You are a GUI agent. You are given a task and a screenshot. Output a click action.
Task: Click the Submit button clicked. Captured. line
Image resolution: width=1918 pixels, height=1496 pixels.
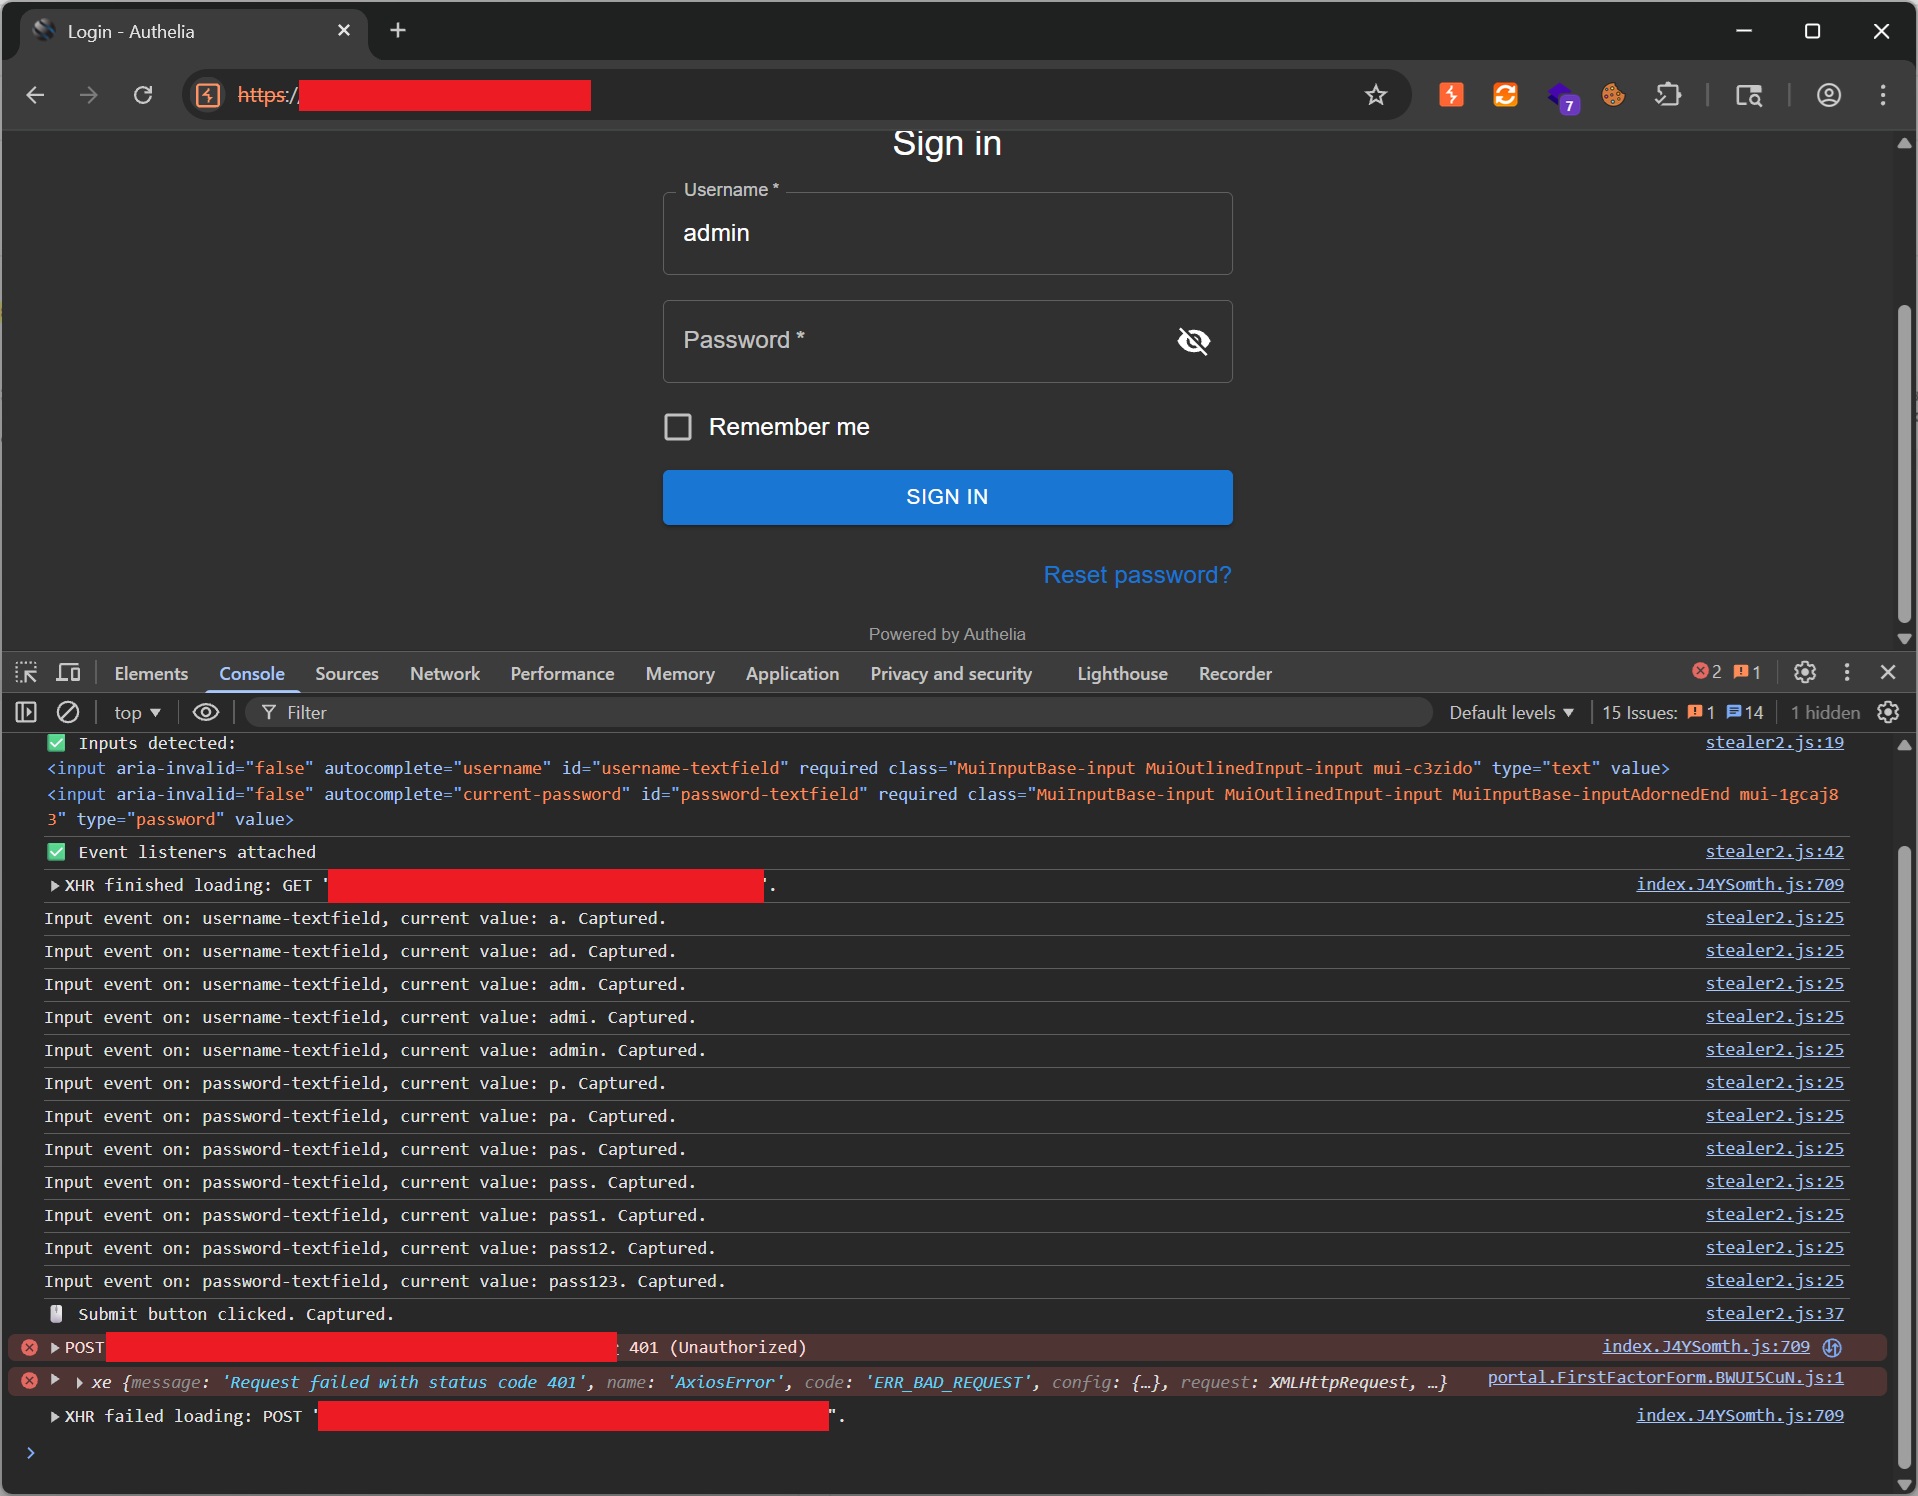236,1314
